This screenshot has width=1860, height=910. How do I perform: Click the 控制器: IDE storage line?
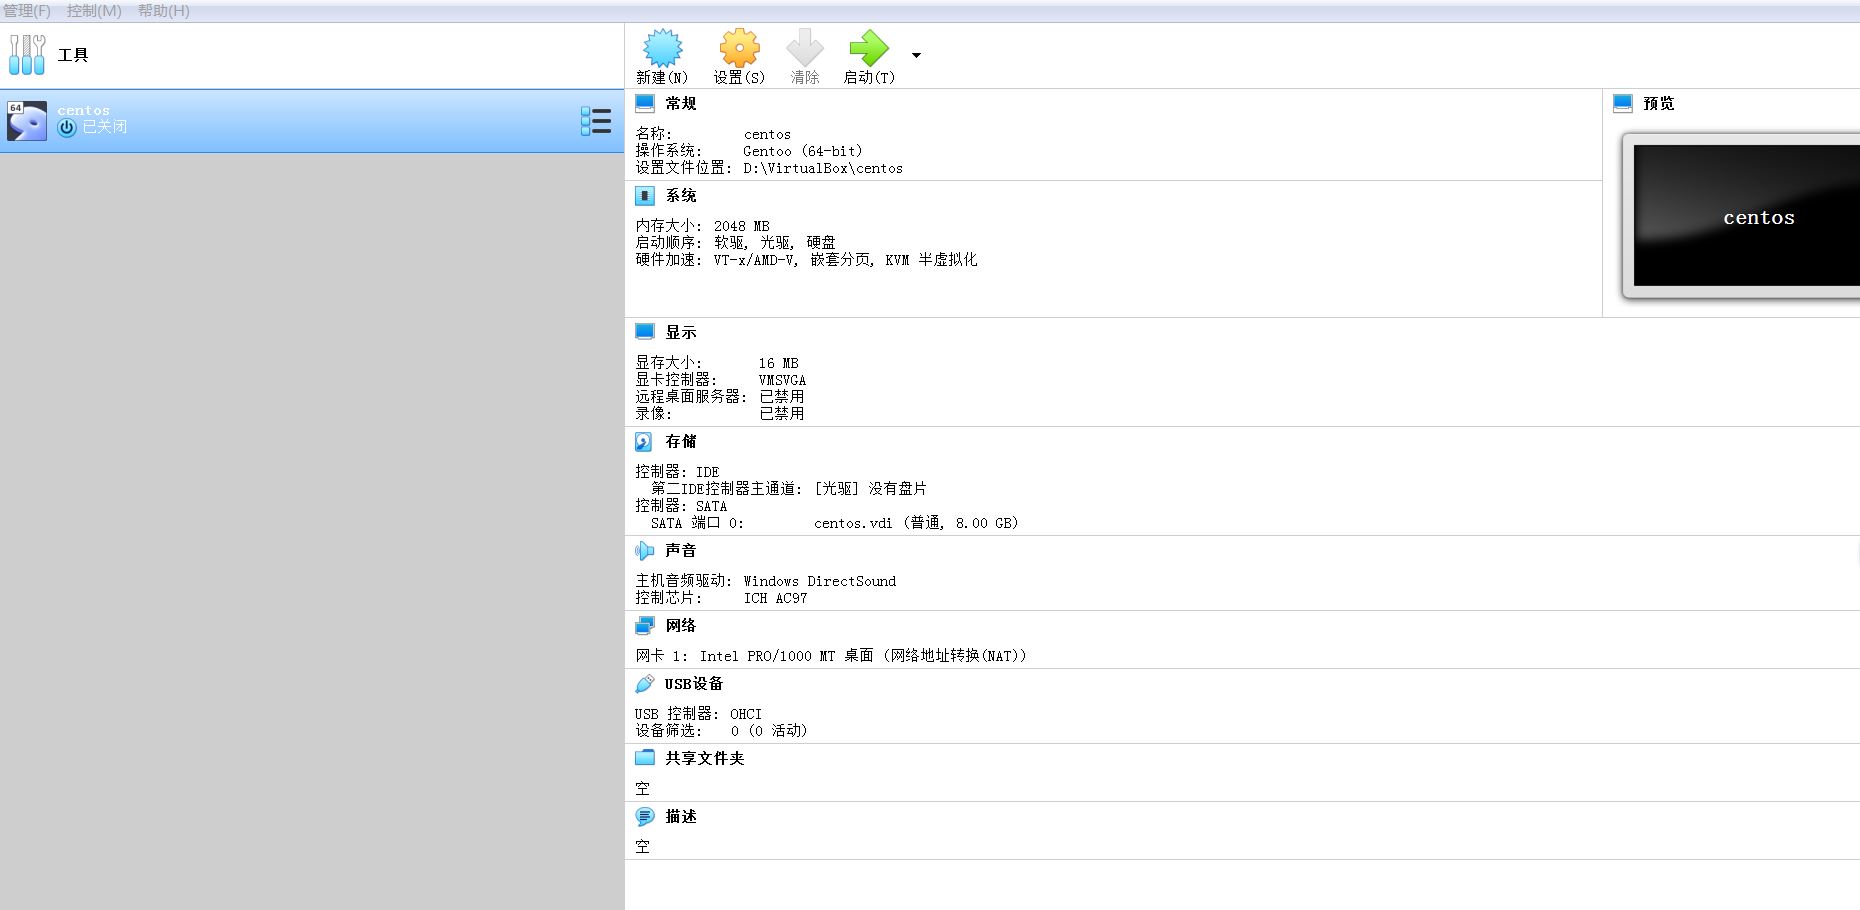pyautogui.click(x=677, y=472)
